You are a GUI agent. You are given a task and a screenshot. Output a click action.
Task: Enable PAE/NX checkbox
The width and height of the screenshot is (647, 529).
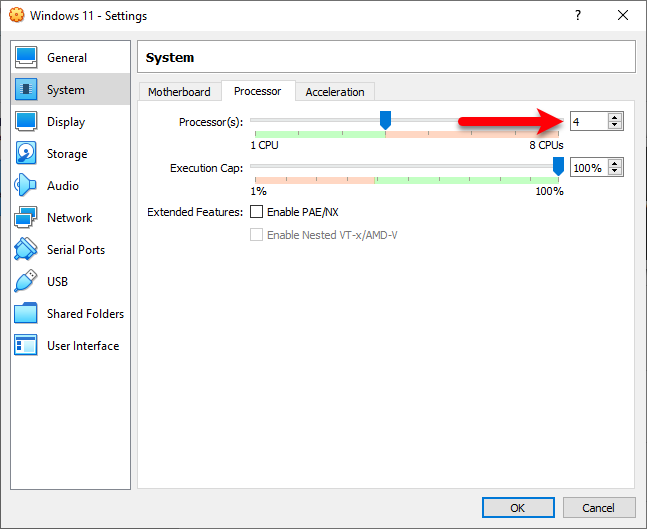click(256, 212)
